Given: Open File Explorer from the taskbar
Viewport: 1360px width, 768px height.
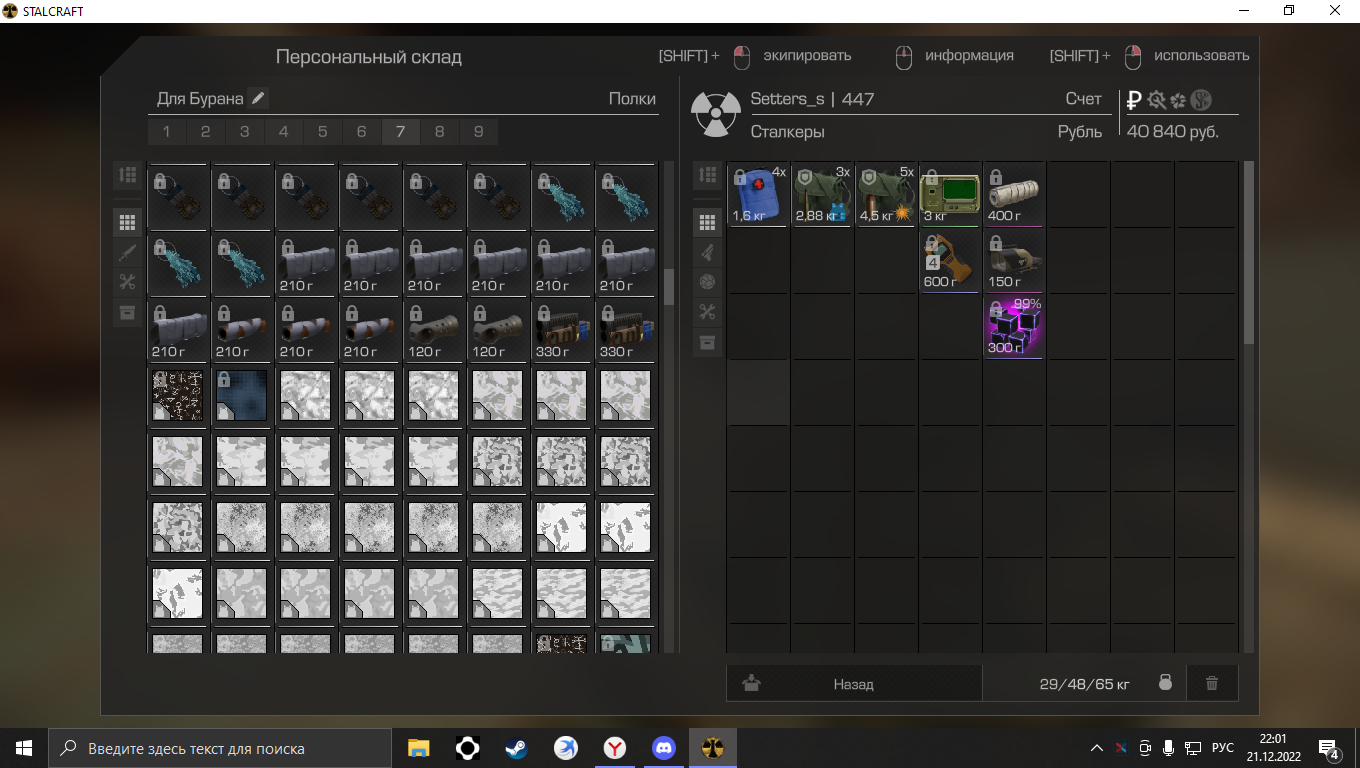Looking at the screenshot, I should point(419,748).
